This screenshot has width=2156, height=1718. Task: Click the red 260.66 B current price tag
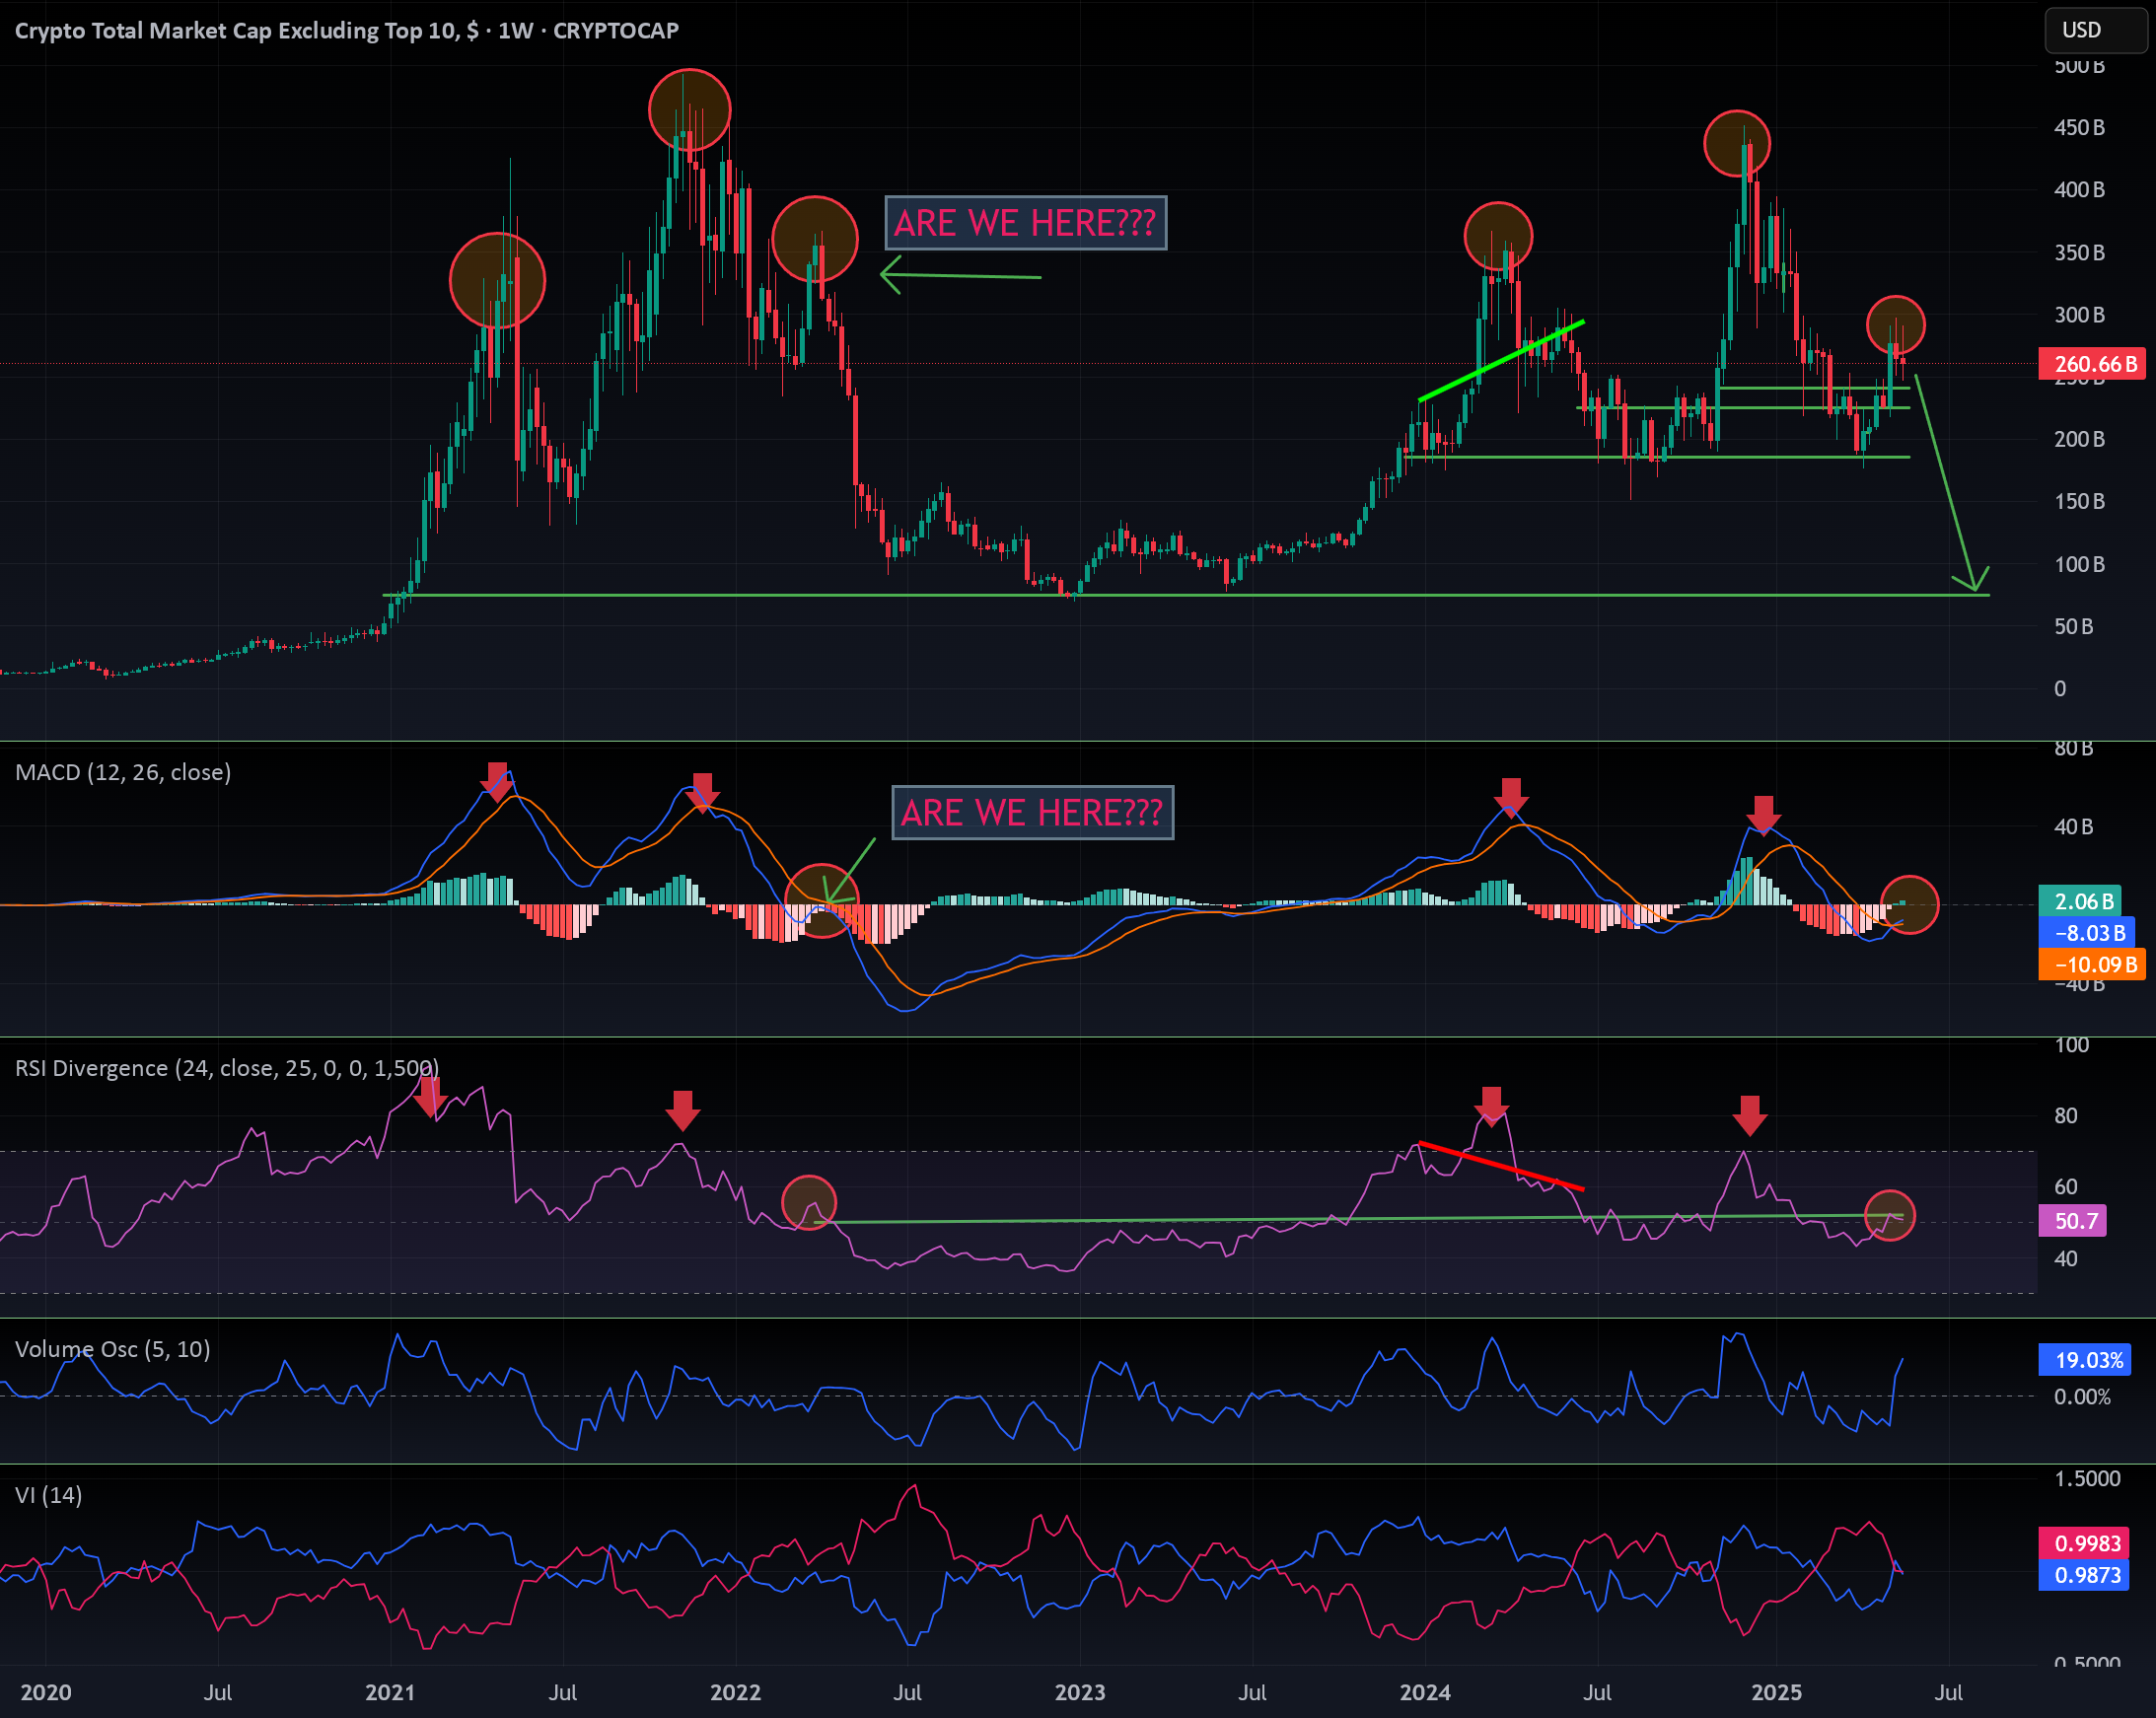(2092, 364)
